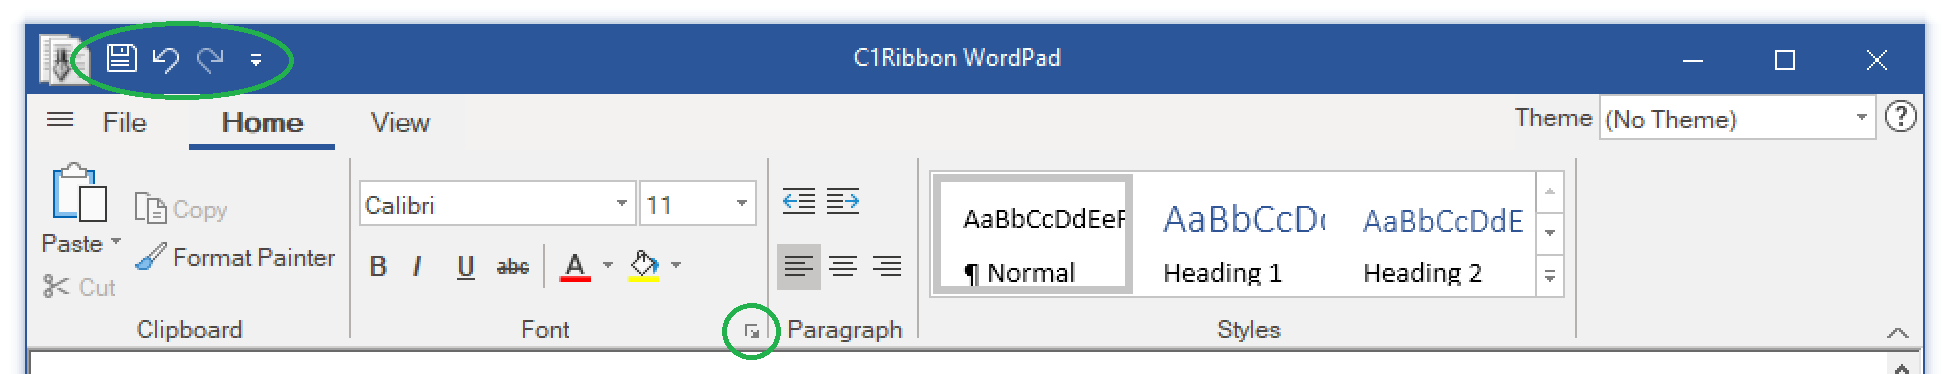Click the decrease indent icon
The image size is (1953, 374).
[x=799, y=201]
